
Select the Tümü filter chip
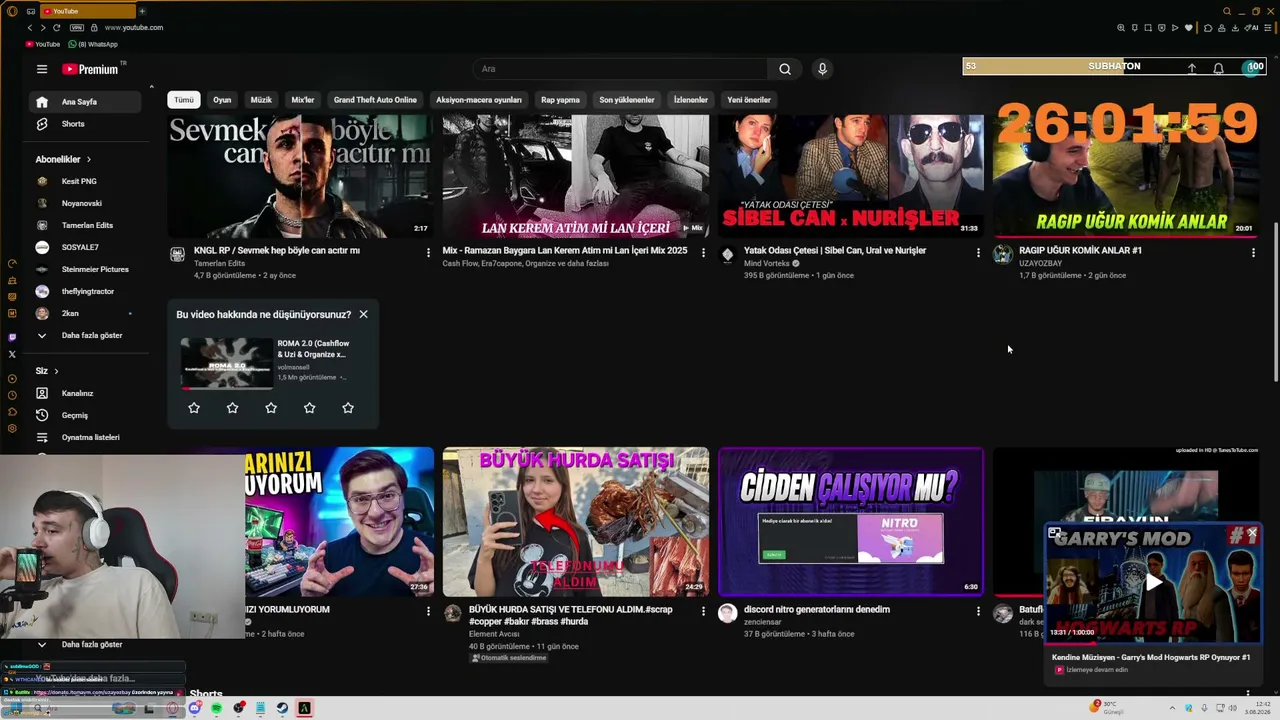click(184, 100)
